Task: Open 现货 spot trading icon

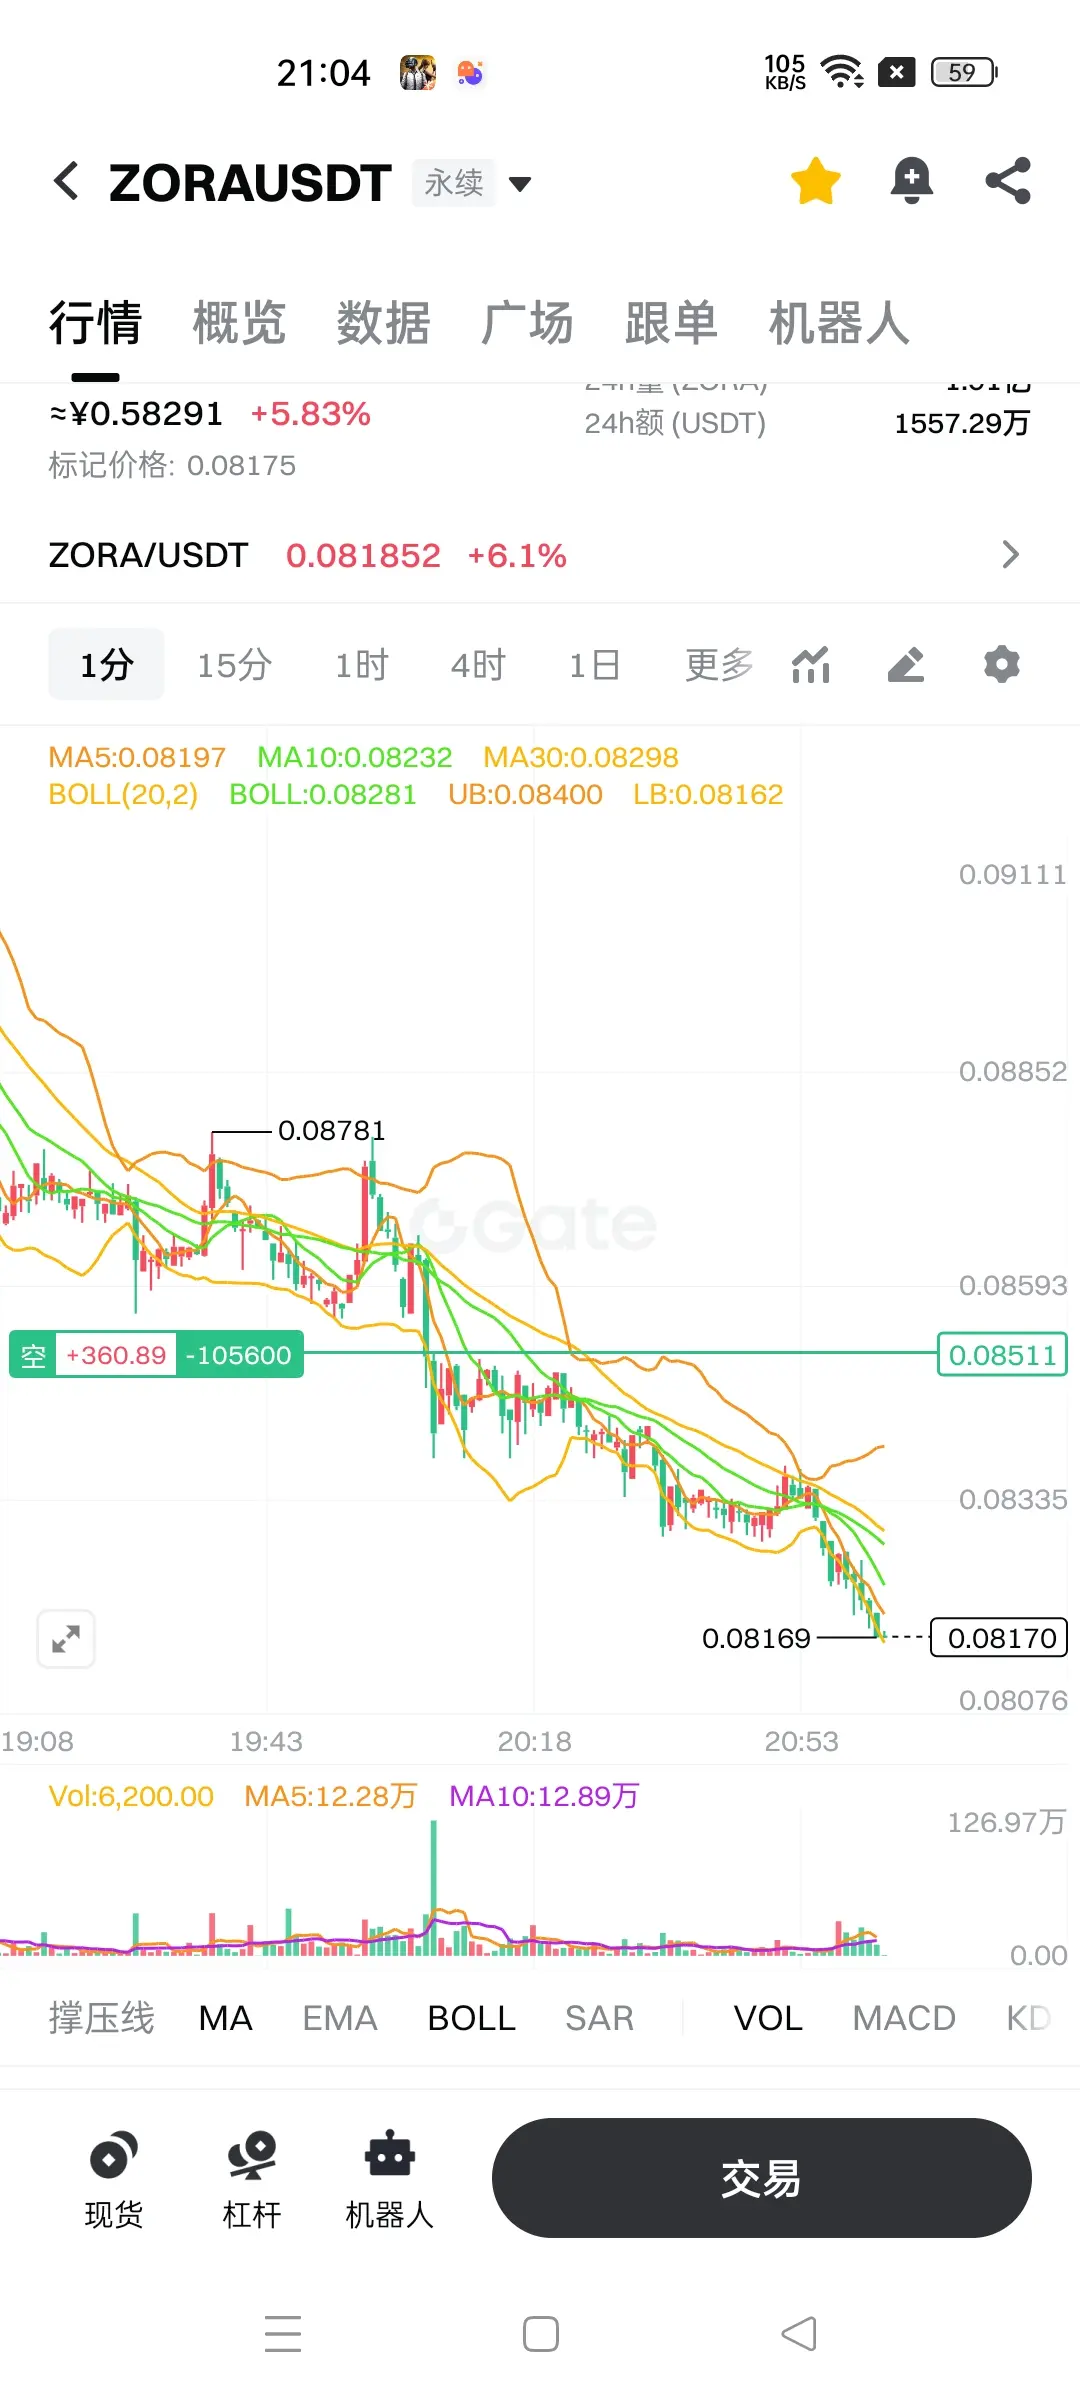Action: point(114,2180)
